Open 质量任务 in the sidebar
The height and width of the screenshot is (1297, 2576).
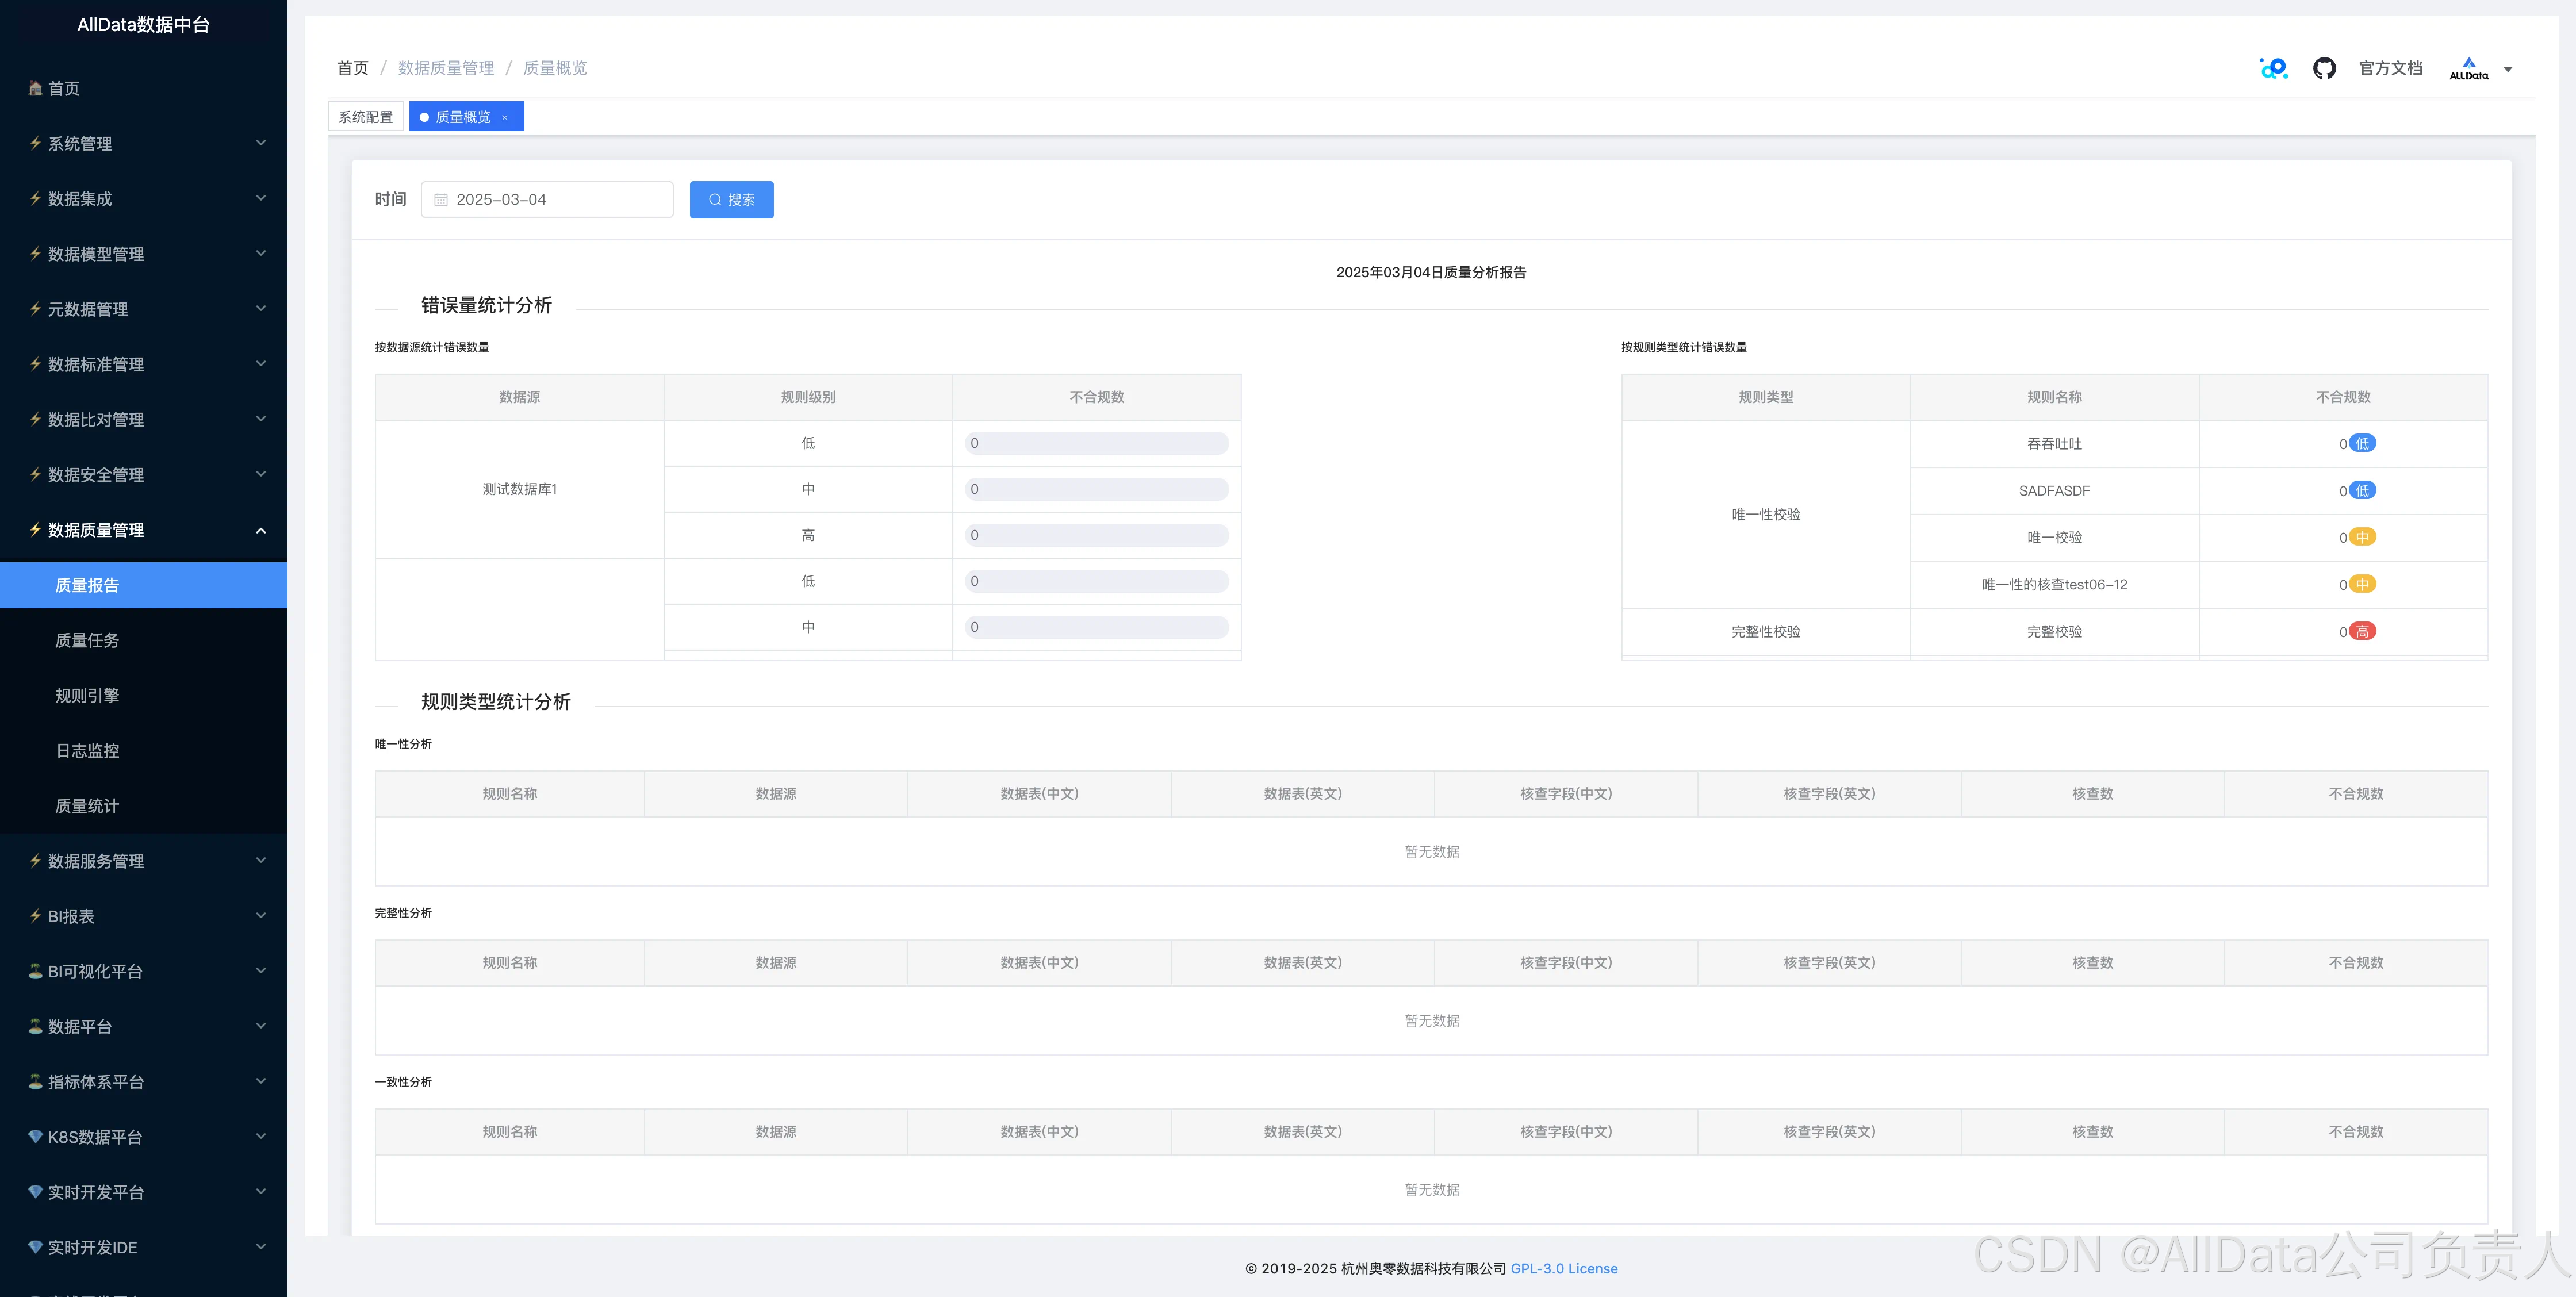coord(87,640)
